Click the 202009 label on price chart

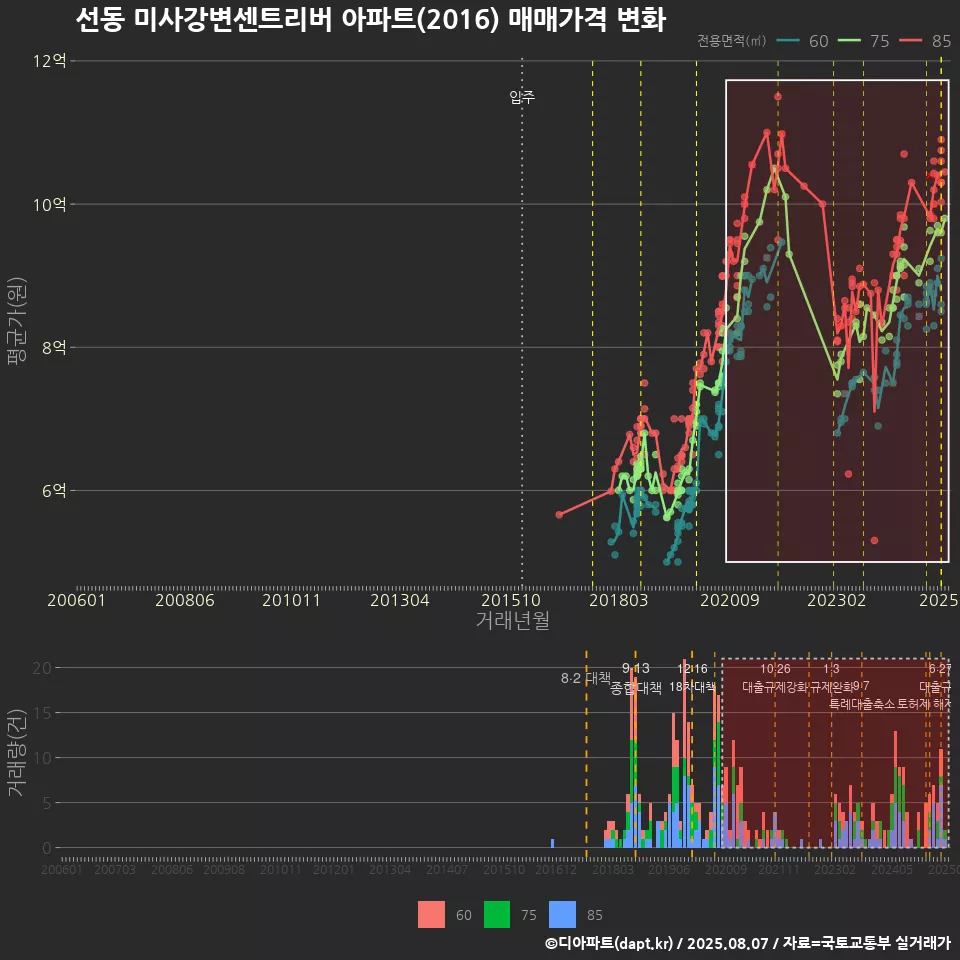730,600
